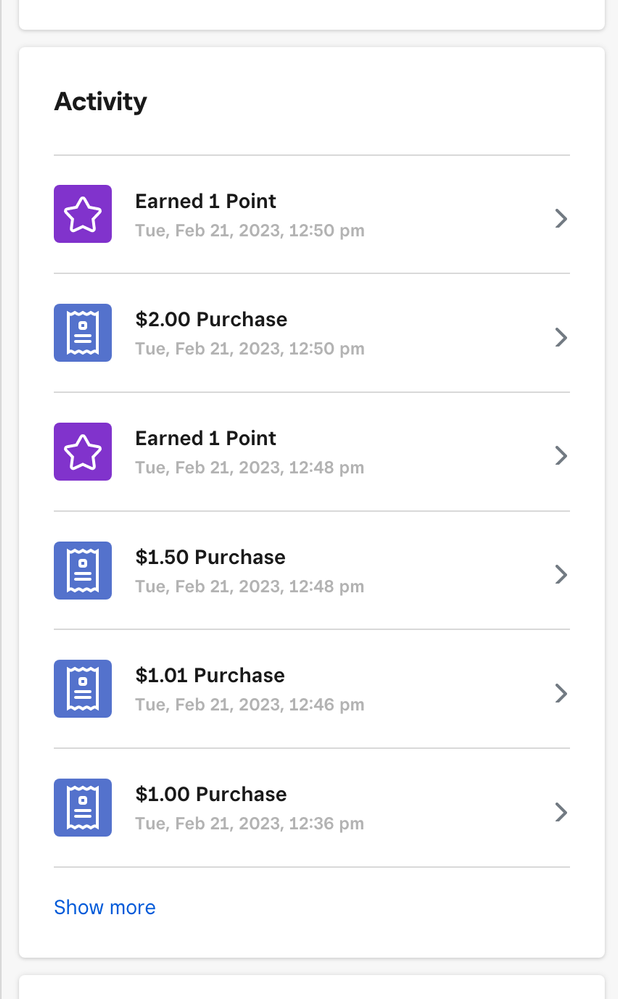The image size is (618, 999).
Task: Click the receipt icon beside $1.50 Purchase
Action: [x=83, y=570]
